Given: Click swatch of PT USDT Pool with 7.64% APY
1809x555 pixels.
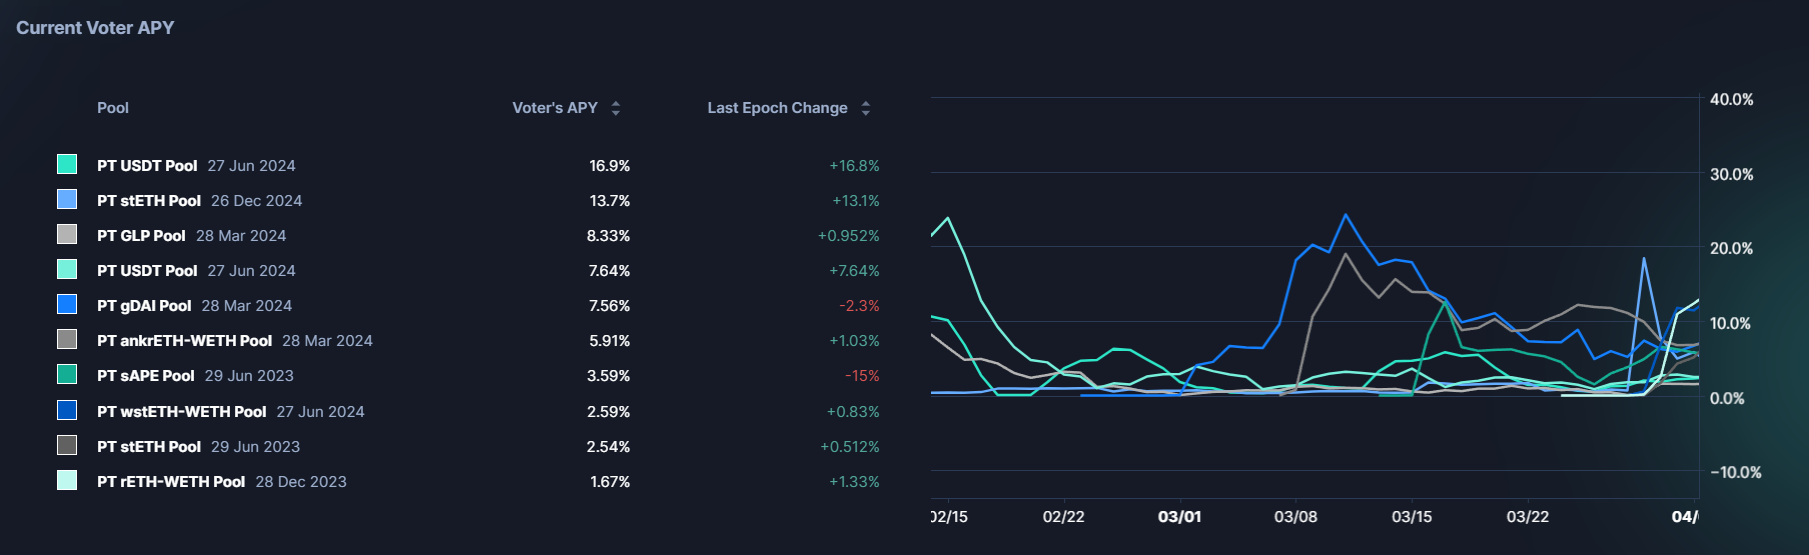Looking at the screenshot, I should (x=67, y=269).
